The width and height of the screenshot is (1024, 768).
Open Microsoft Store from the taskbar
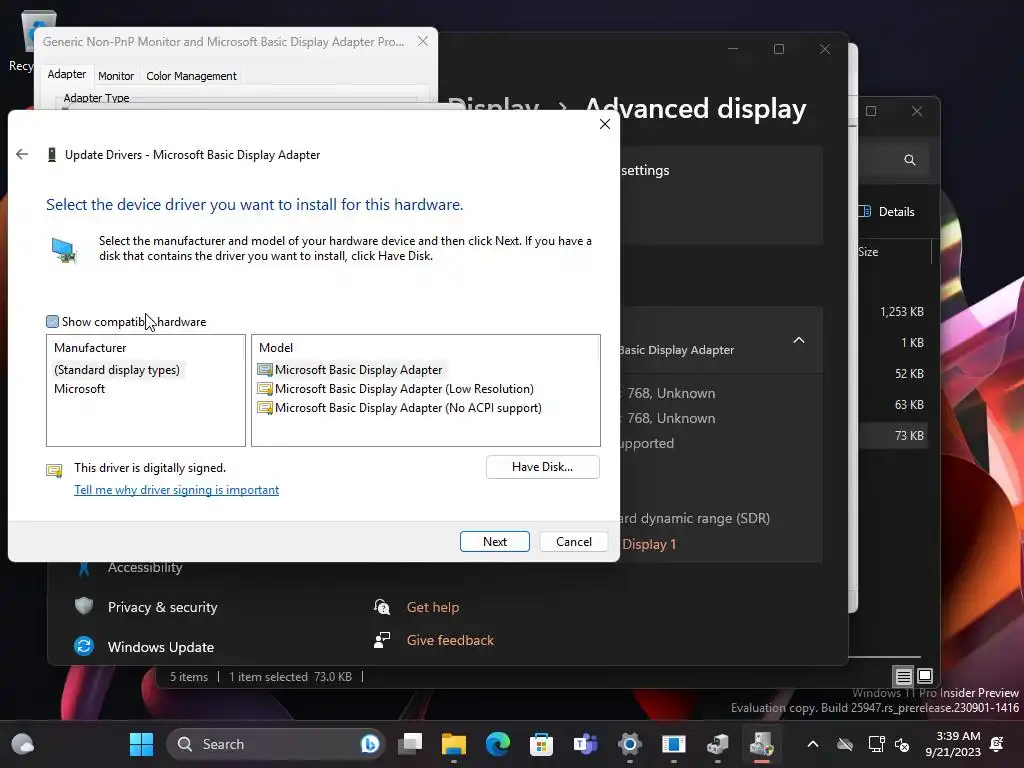[541, 744]
